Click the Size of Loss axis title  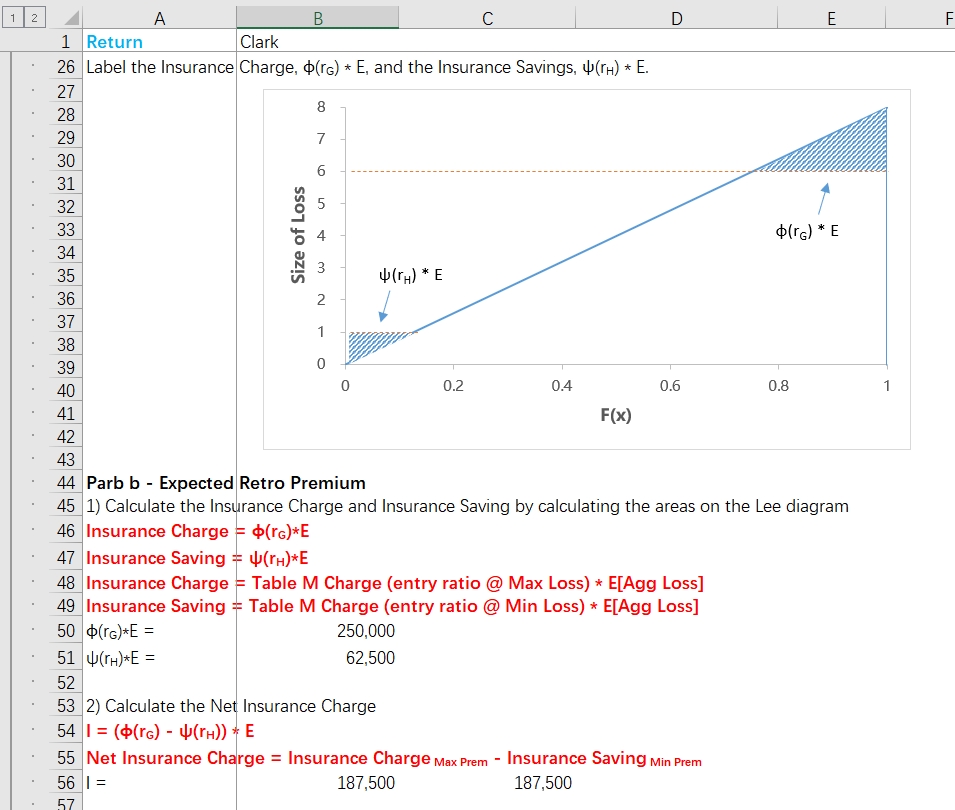click(x=298, y=235)
